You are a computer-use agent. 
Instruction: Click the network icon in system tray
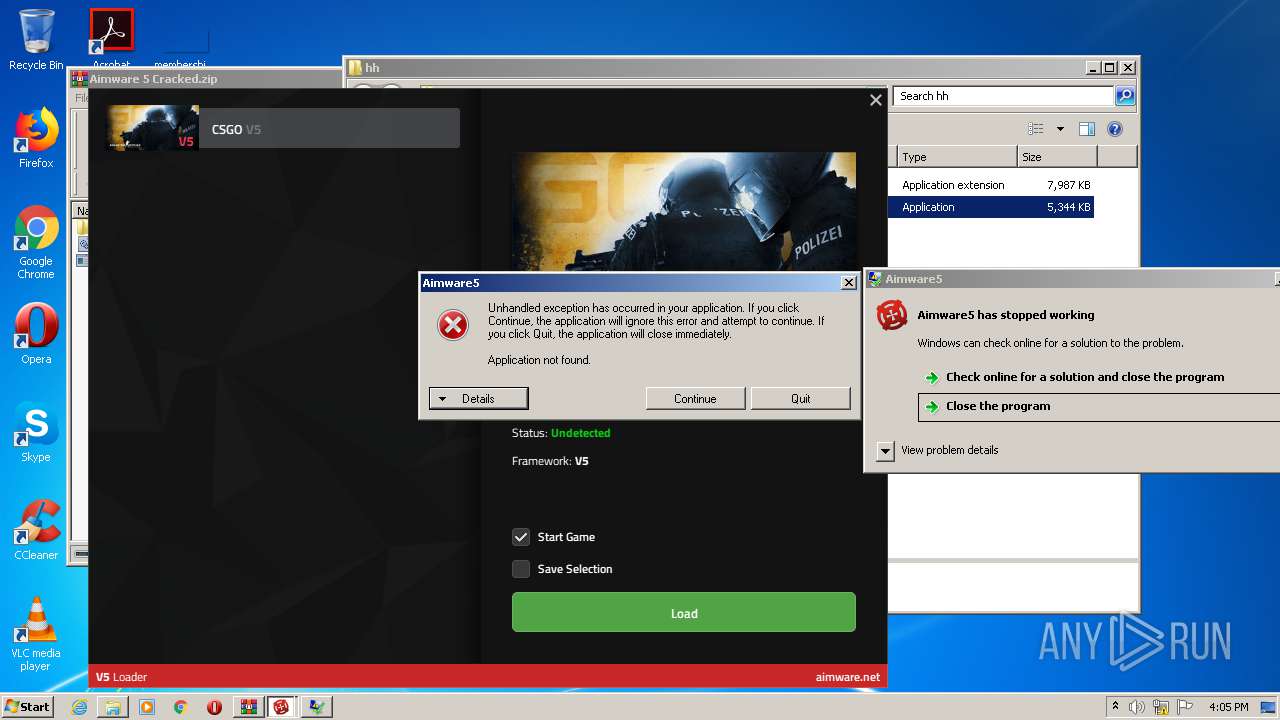click(x=1161, y=707)
